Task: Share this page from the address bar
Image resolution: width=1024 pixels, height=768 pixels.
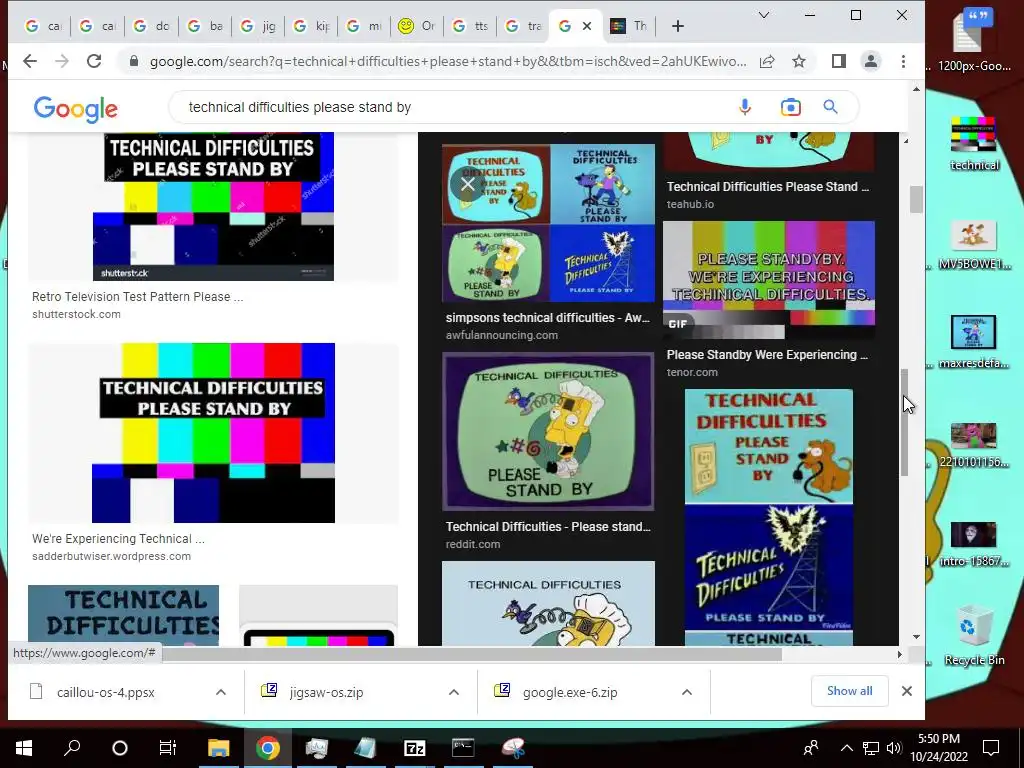Action: pyautogui.click(x=767, y=61)
